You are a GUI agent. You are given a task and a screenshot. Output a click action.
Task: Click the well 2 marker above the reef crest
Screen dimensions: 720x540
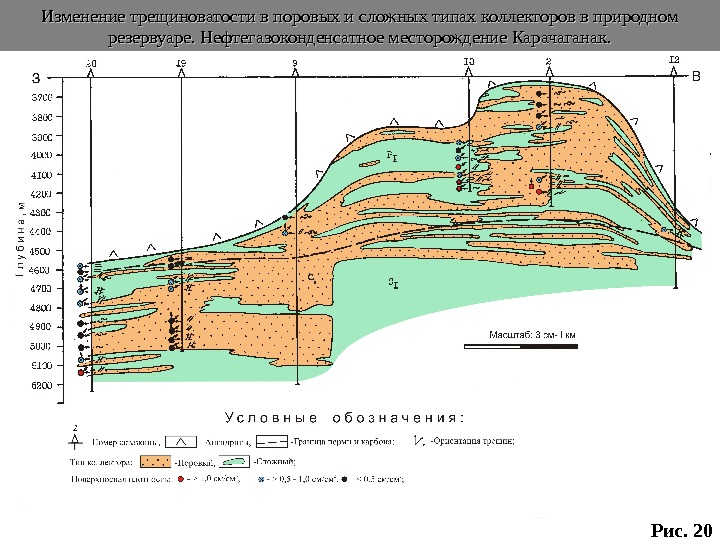550,71
